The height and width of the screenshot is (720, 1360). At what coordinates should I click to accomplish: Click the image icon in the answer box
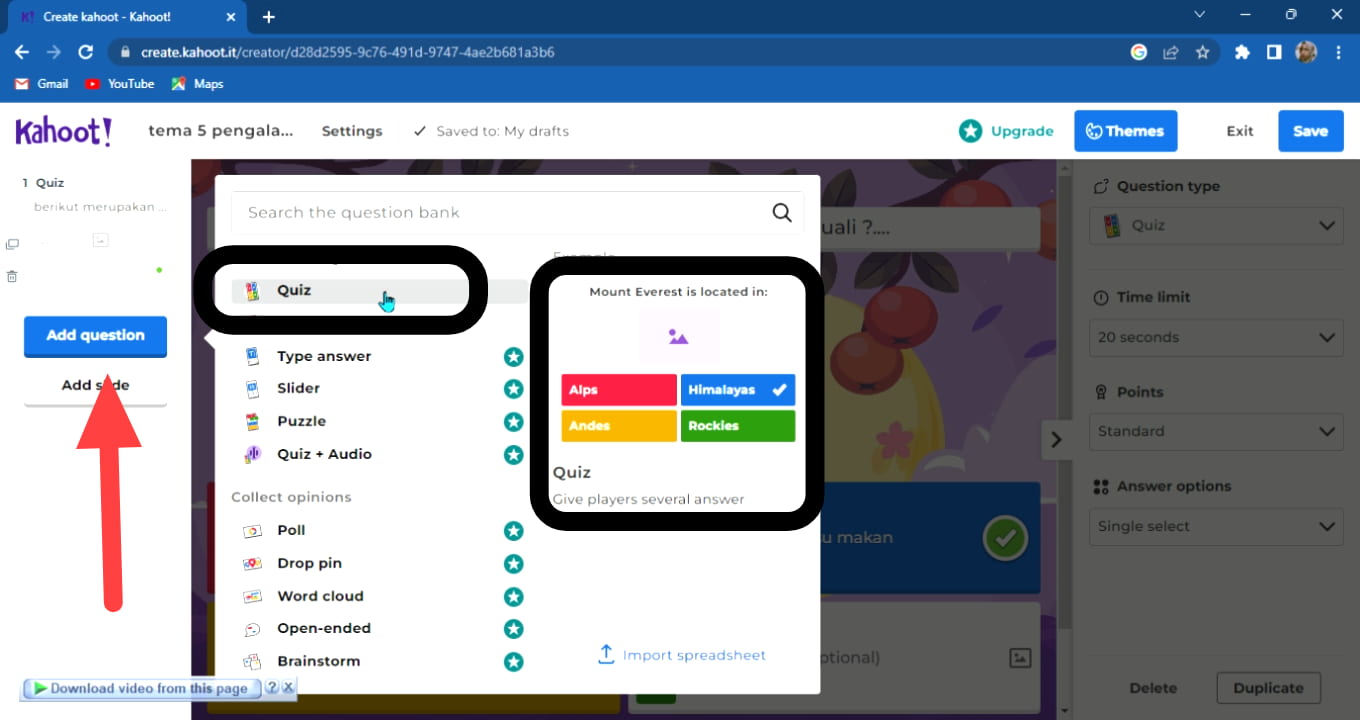coord(1020,657)
